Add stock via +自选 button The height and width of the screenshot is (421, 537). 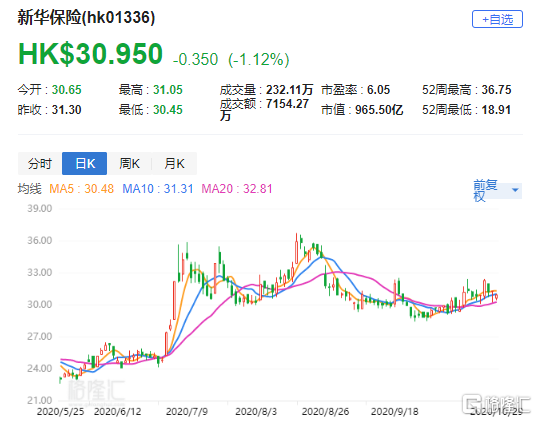point(497,19)
